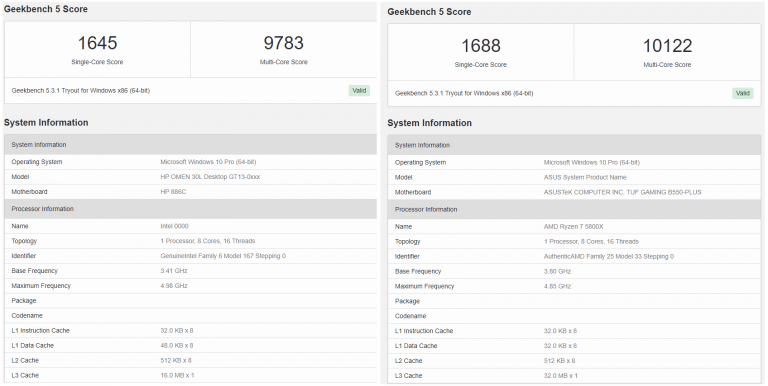Click the Maximum Frequency label beside 4.85 GHz
Viewport: 768px width, 386px height.
425,286
